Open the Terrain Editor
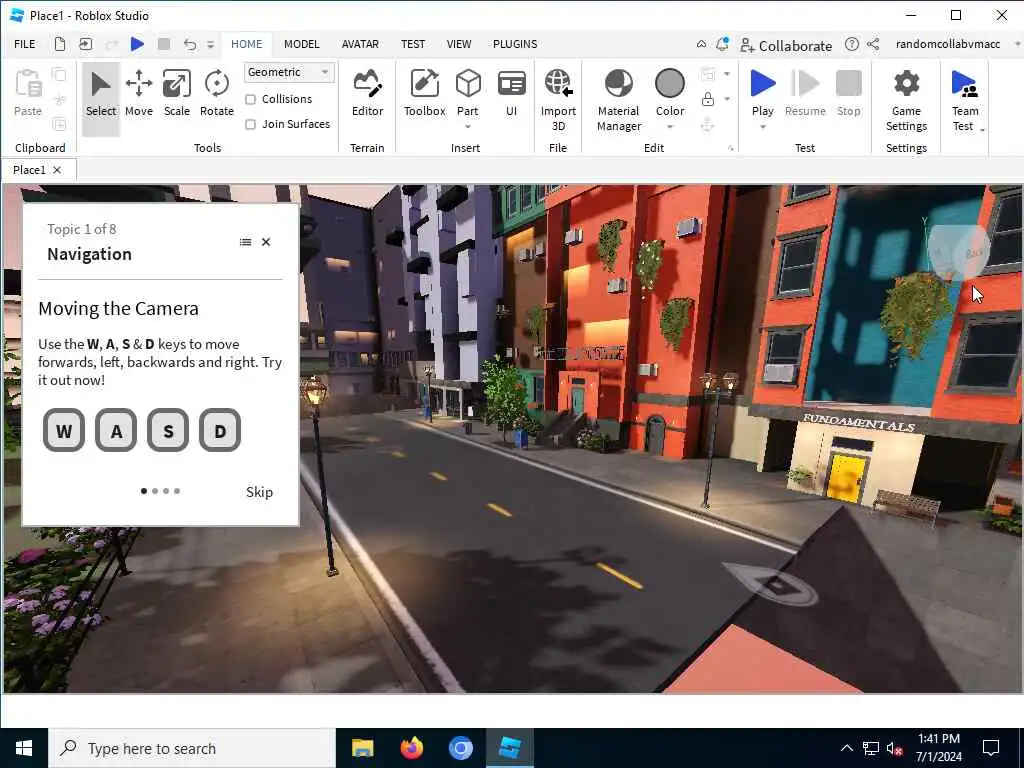Screen dimensions: 1024x768 pos(368,95)
